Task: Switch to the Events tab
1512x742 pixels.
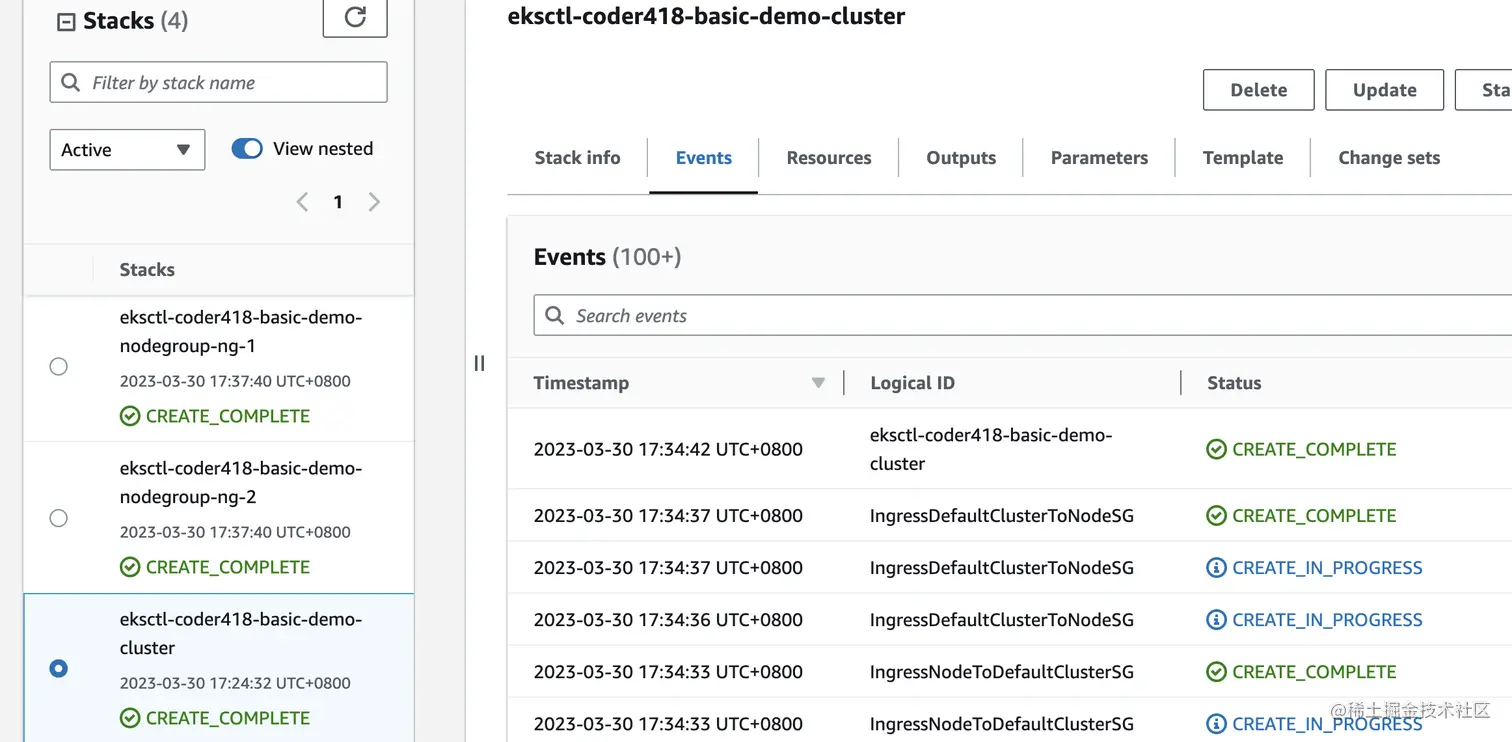Action: 704,158
